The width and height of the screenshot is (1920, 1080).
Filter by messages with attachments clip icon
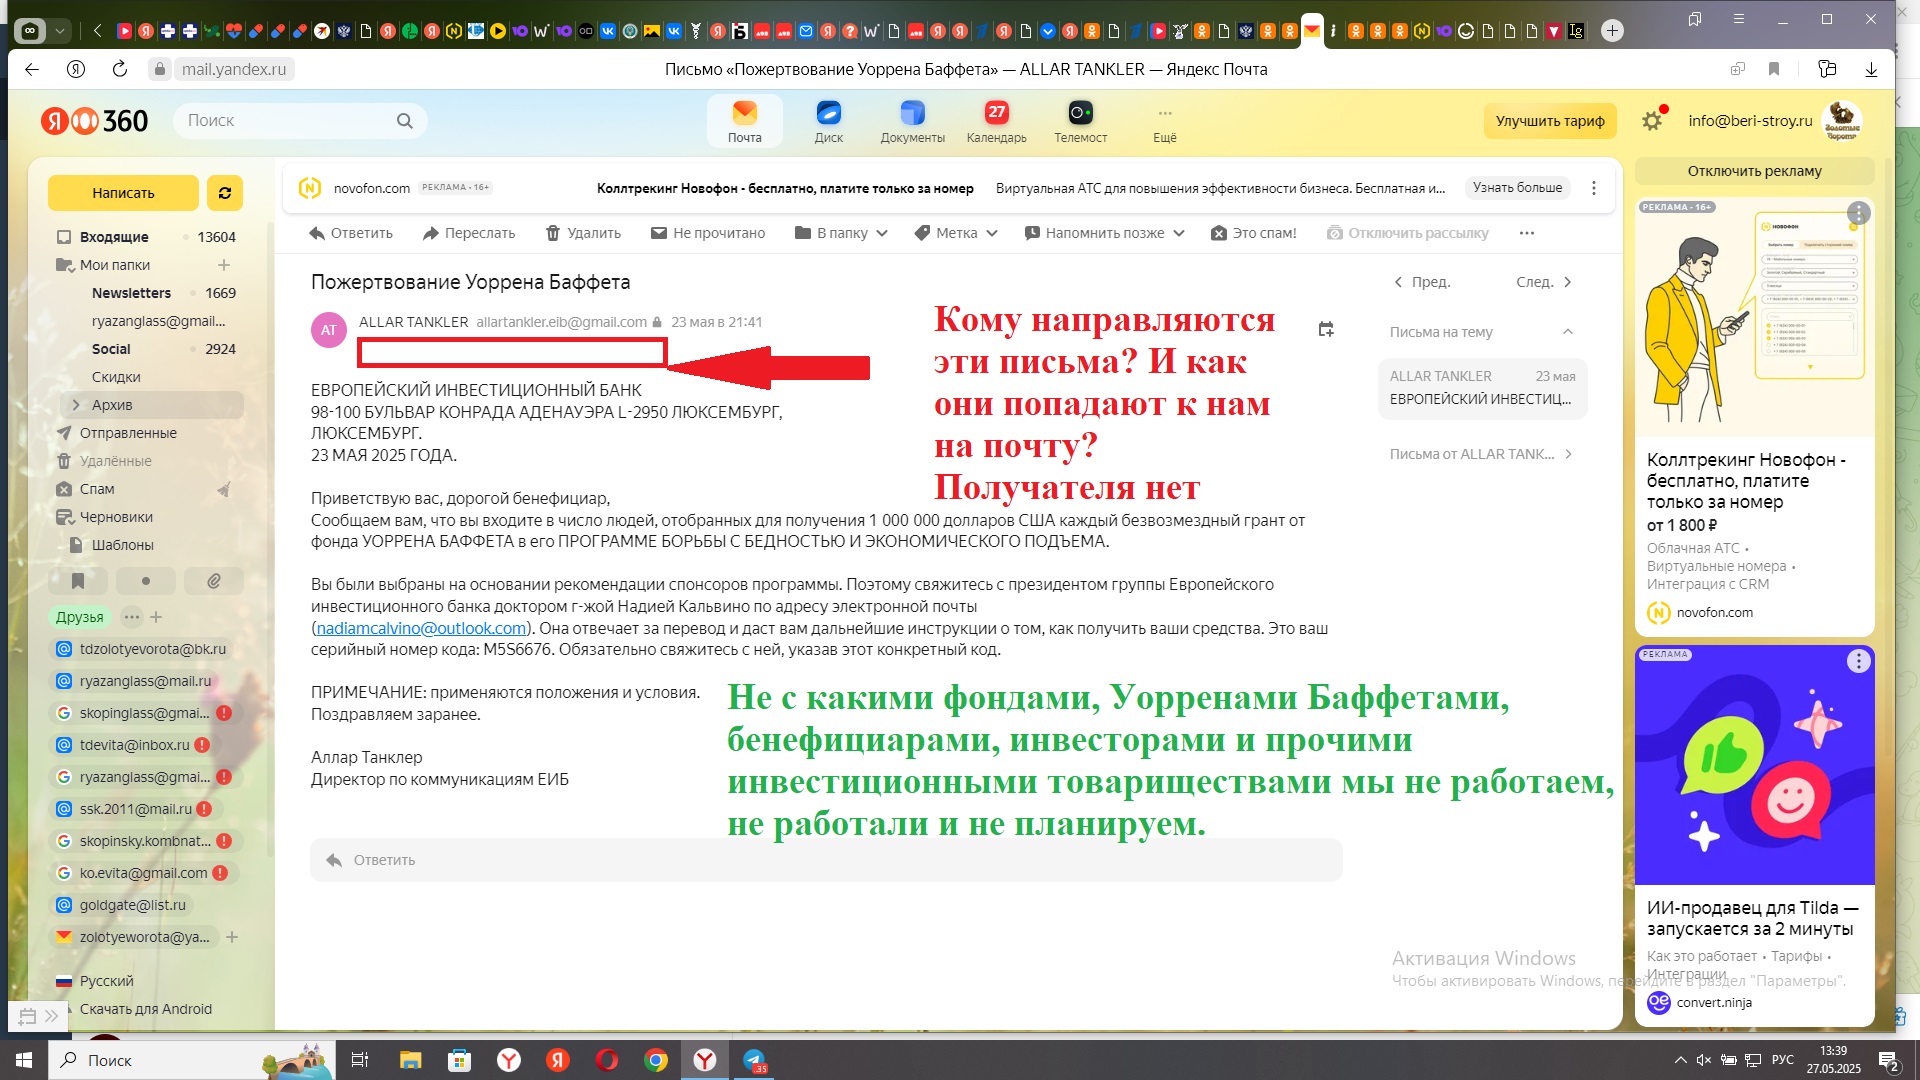point(214,581)
